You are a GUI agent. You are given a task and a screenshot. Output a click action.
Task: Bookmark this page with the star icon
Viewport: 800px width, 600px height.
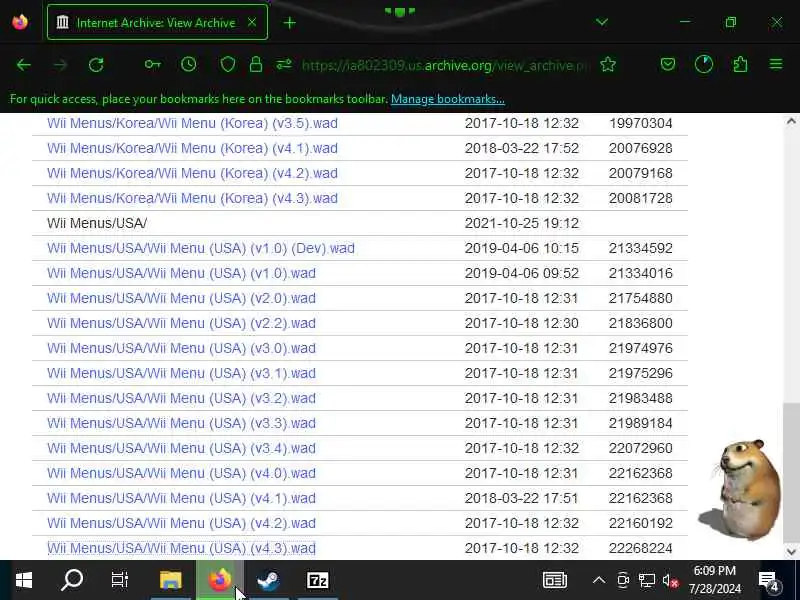pos(608,64)
